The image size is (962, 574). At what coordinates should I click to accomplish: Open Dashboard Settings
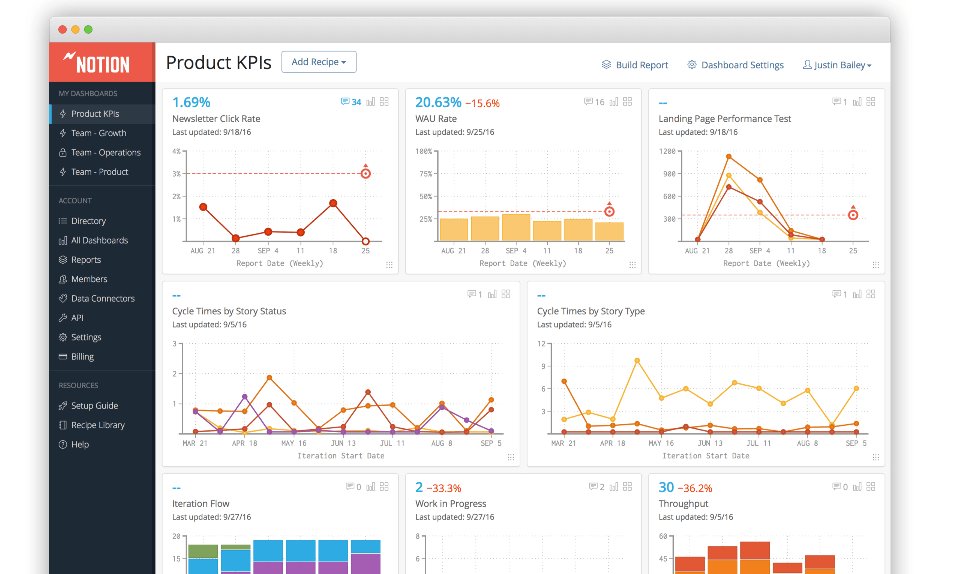[x=735, y=65]
